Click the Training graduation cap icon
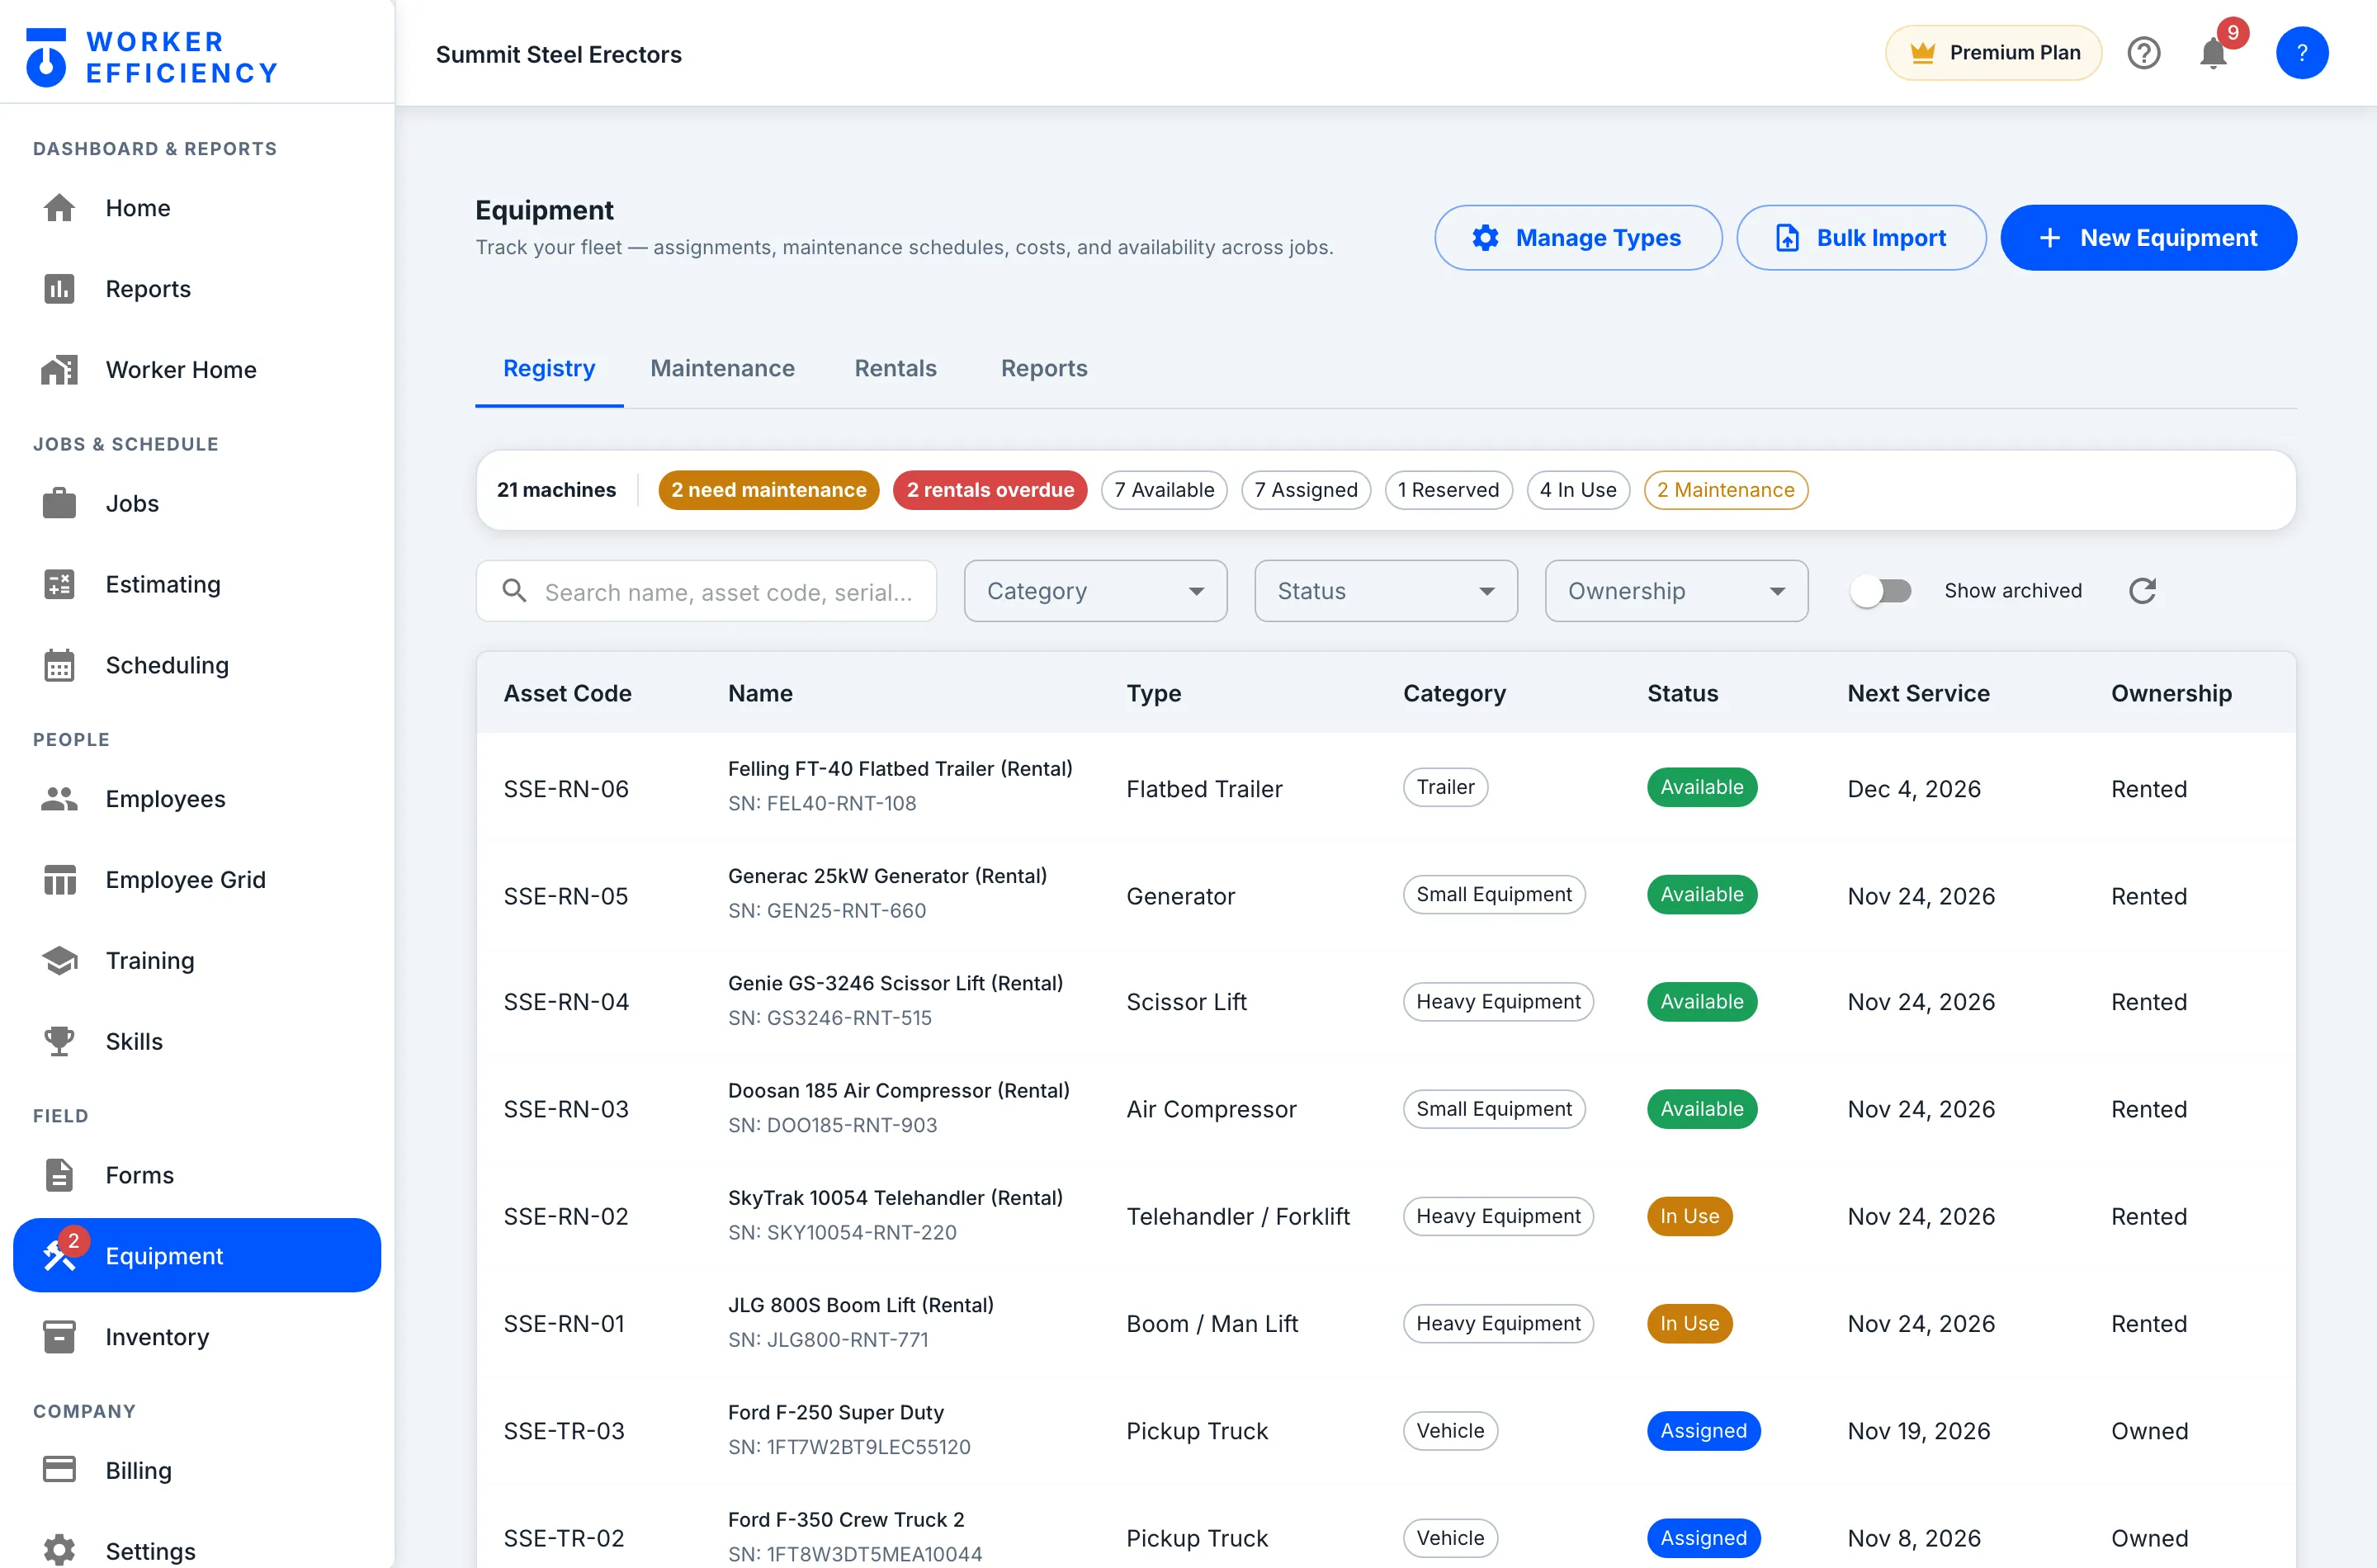The height and width of the screenshot is (1568, 2377). point(59,960)
